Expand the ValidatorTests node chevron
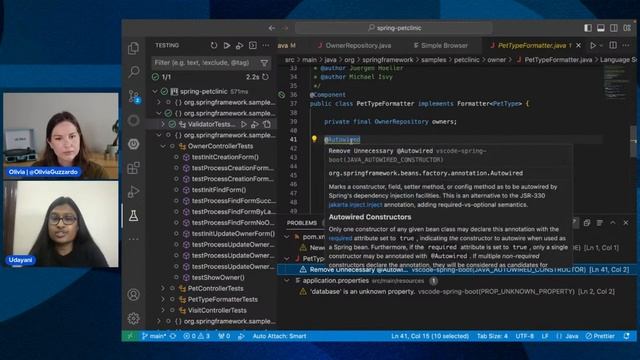640x360 pixels. 163,124
